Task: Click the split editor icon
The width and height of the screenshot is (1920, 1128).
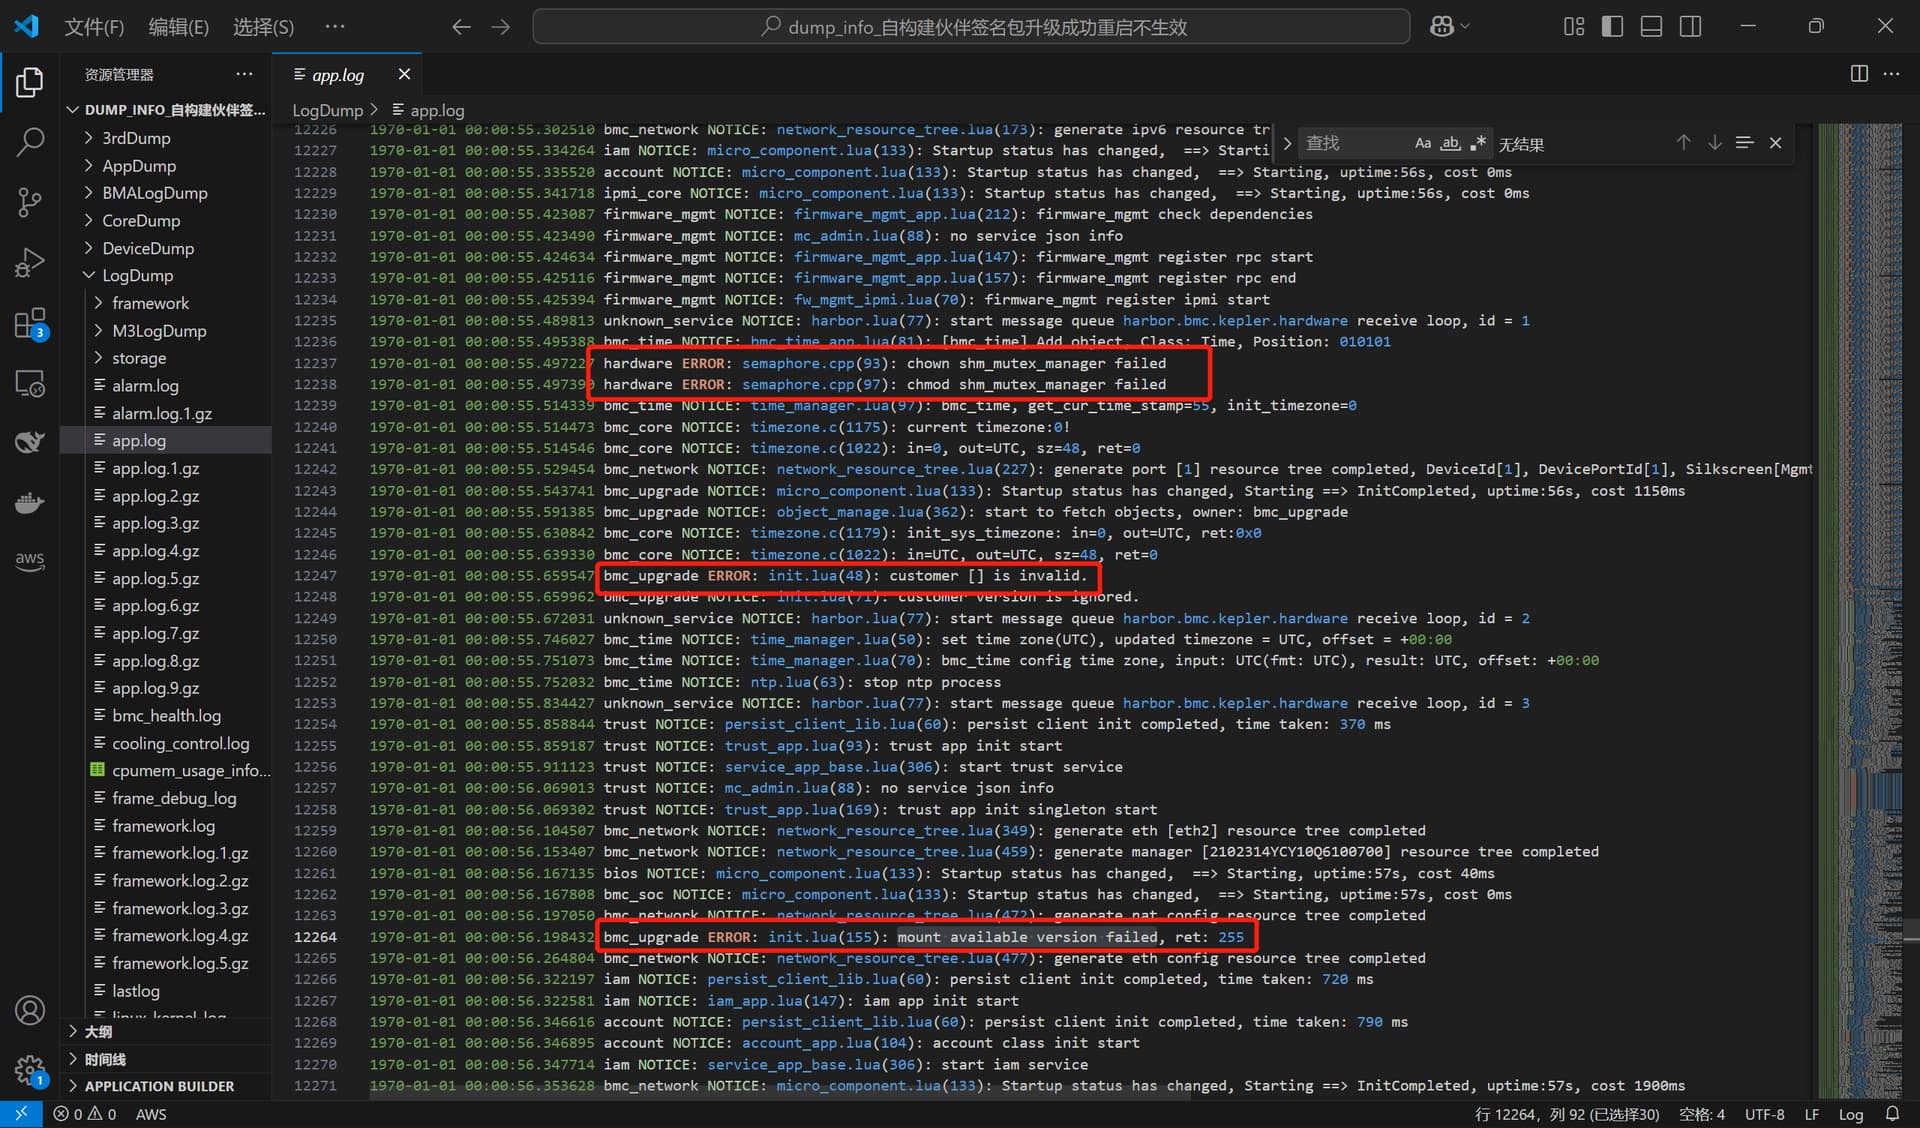Action: (1859, 74)
